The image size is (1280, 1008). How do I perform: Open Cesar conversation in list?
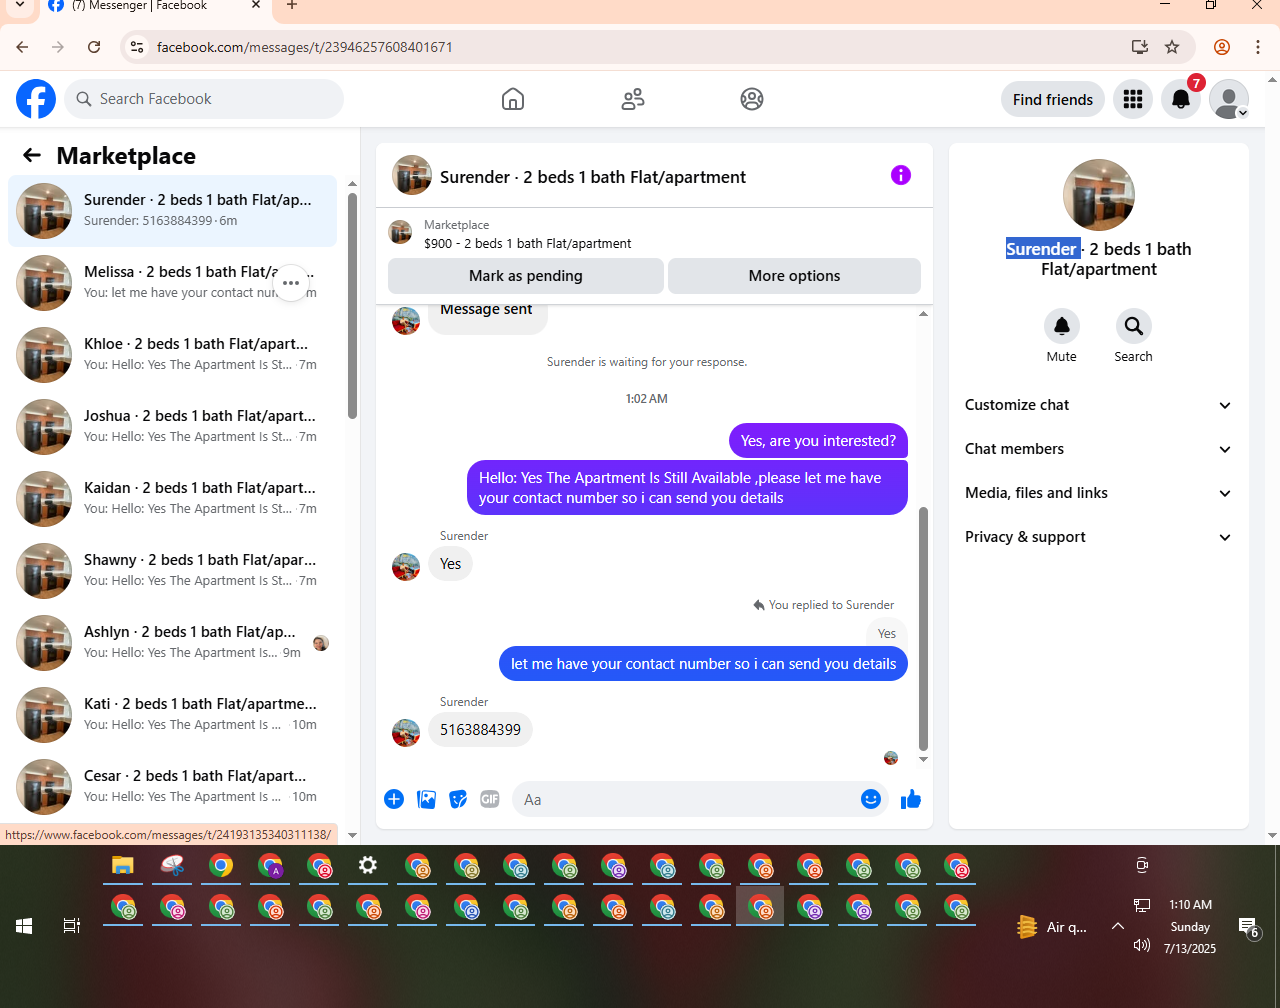172,787
